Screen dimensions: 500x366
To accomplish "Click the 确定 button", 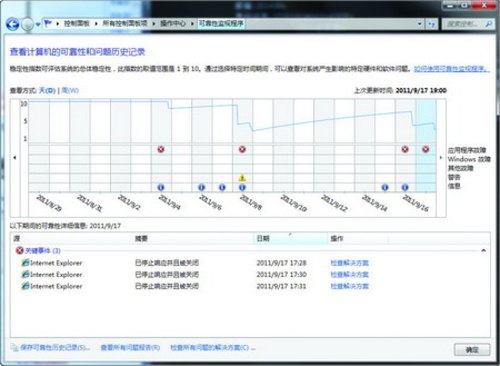I will tap(472, 350).
